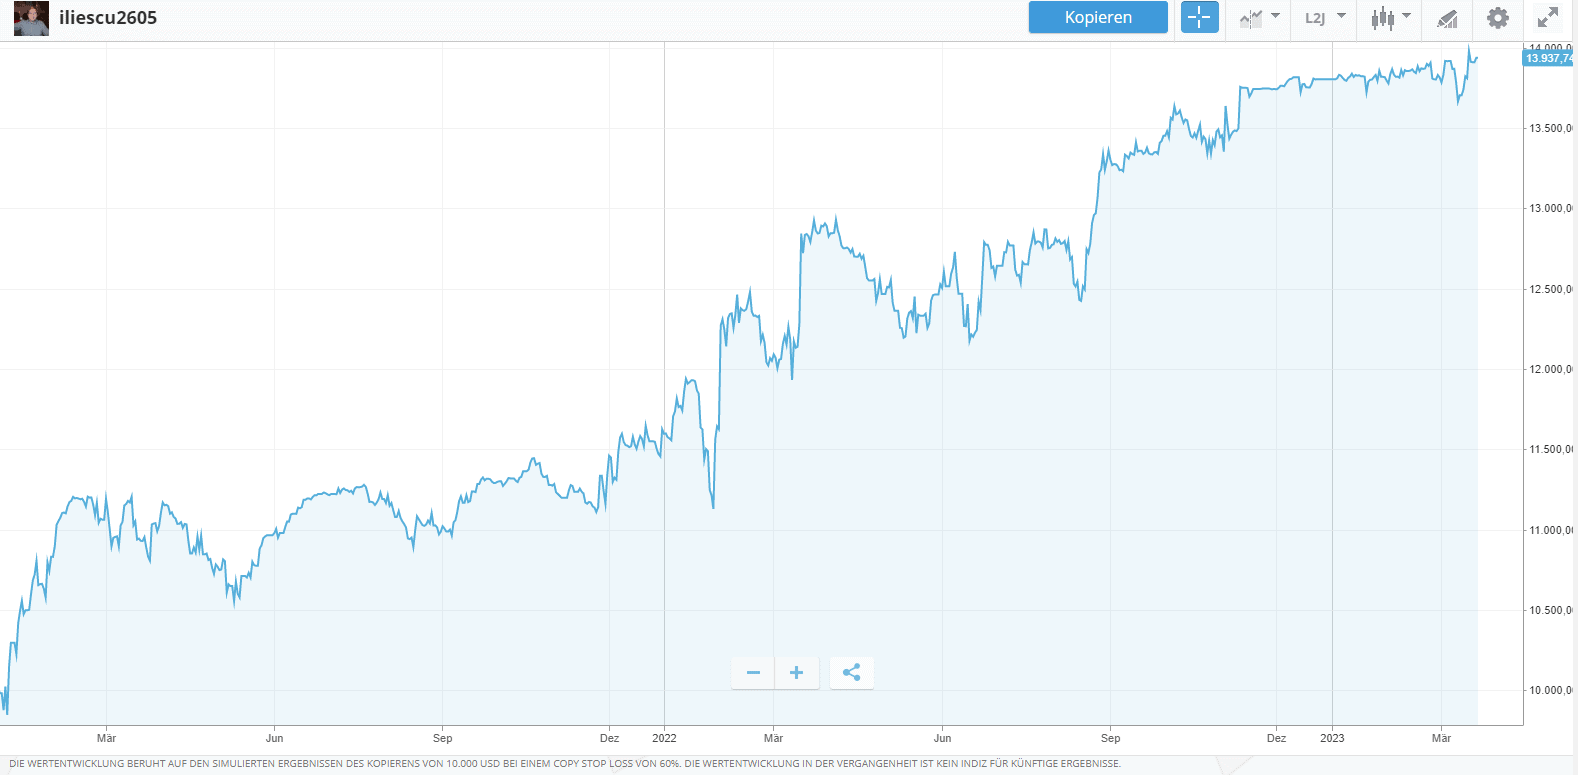Expand the L2J time range dropdown
1578x775 pixels.
[x=1341, y=16]
